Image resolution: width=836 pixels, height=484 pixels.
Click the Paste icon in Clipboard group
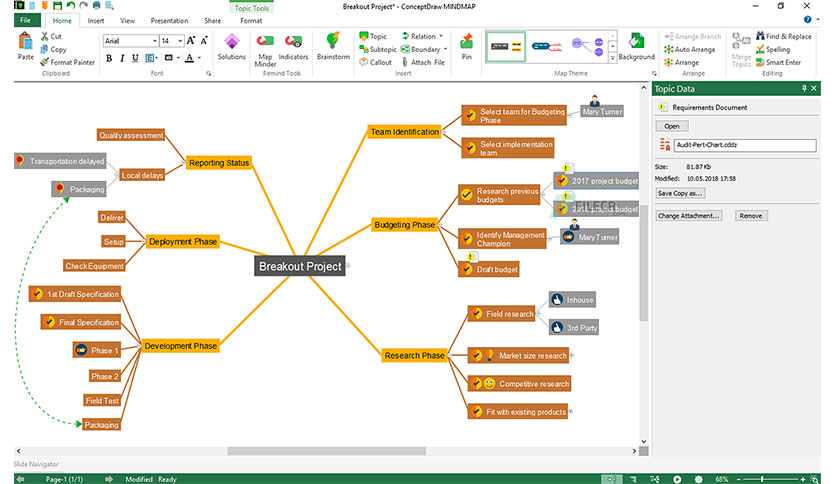coord(25,42)
